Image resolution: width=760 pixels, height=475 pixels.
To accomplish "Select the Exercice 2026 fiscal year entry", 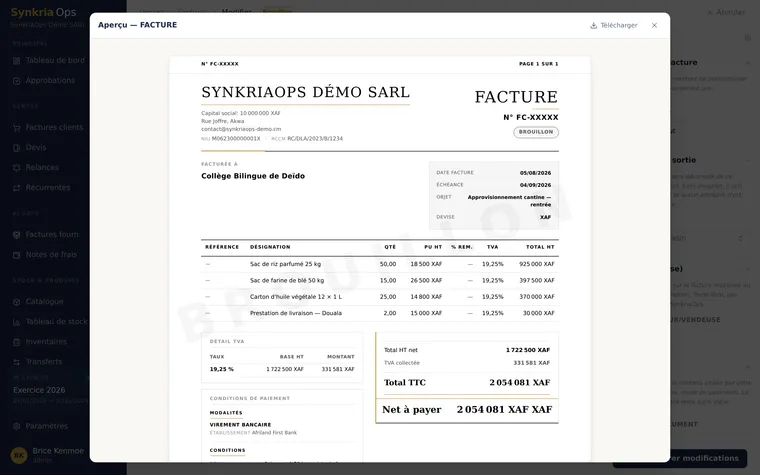I will pos(39,390).
